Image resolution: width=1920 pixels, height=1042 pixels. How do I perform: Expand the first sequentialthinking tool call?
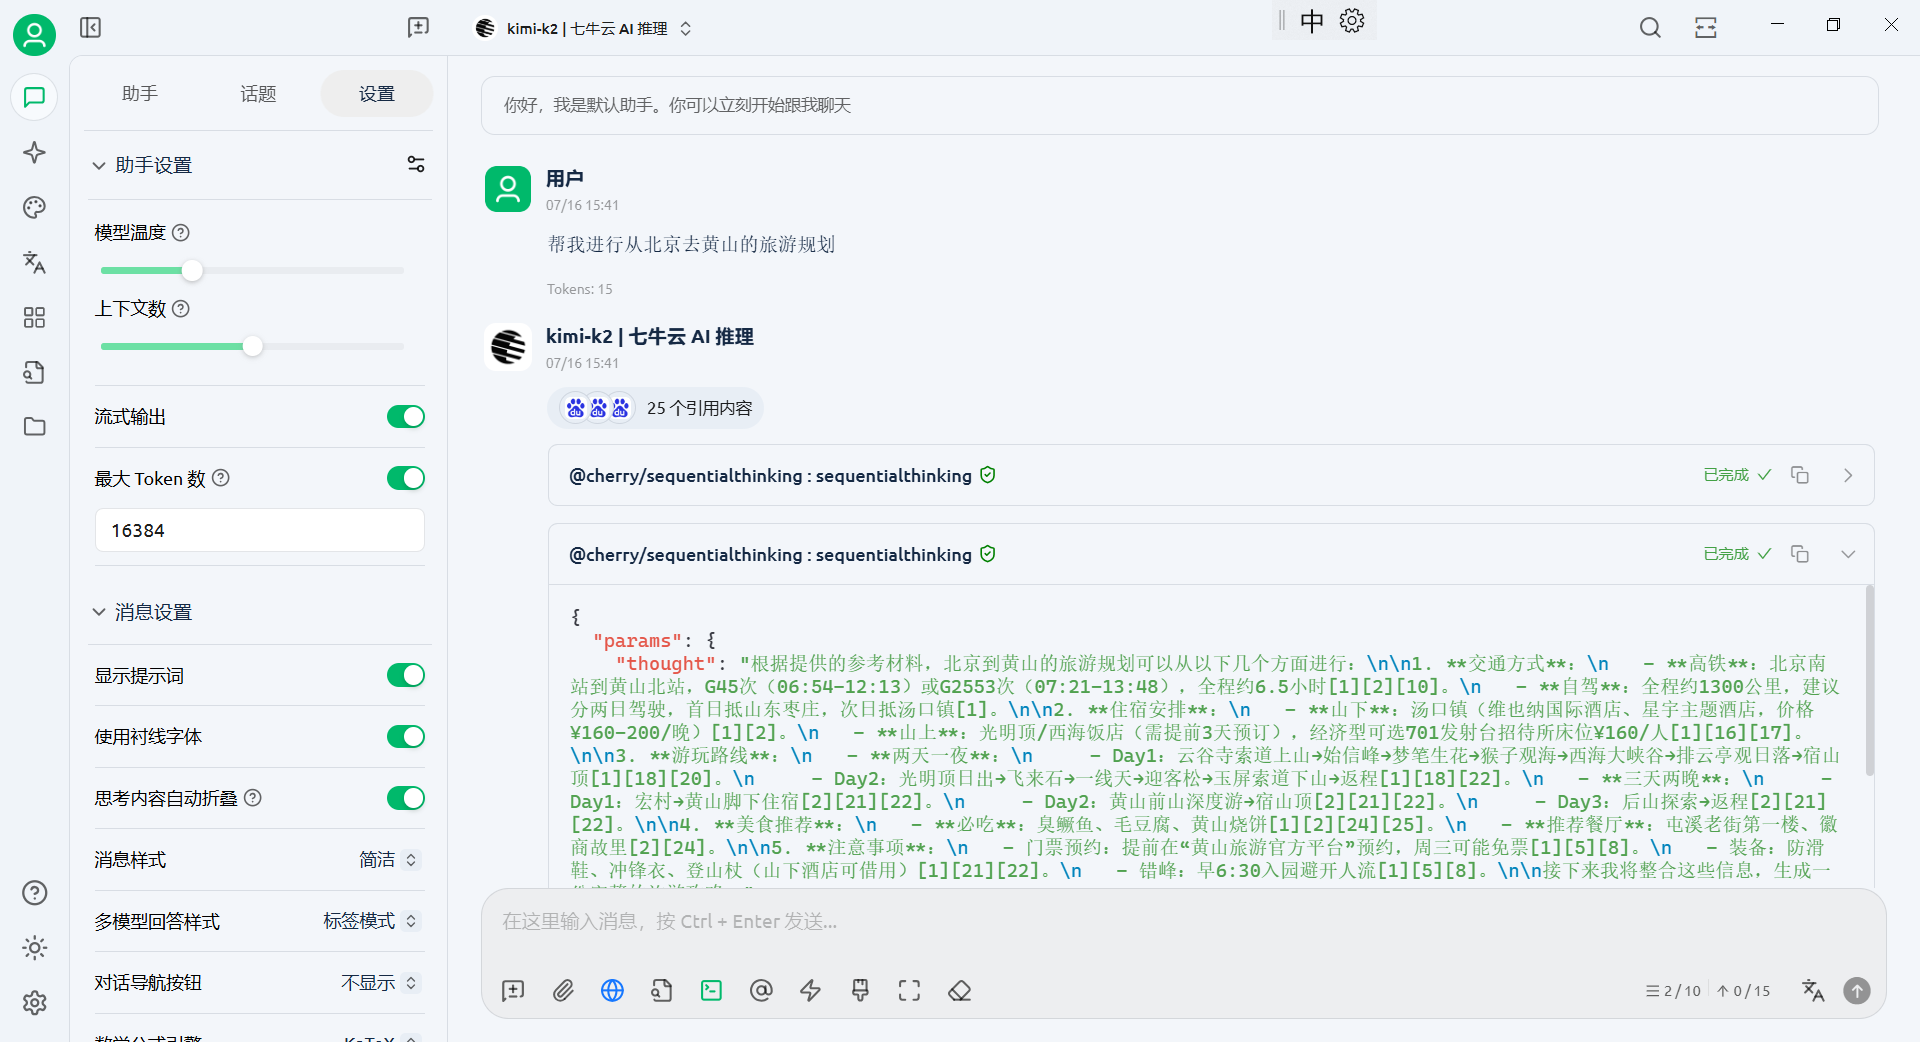(x=1848, y=475)
